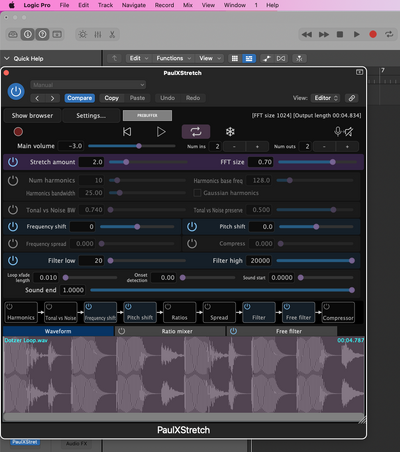Image resolution: width=400 pixels, height=452 pixels.
Task: Click the FFT size slider
Action: click(317, 162)
